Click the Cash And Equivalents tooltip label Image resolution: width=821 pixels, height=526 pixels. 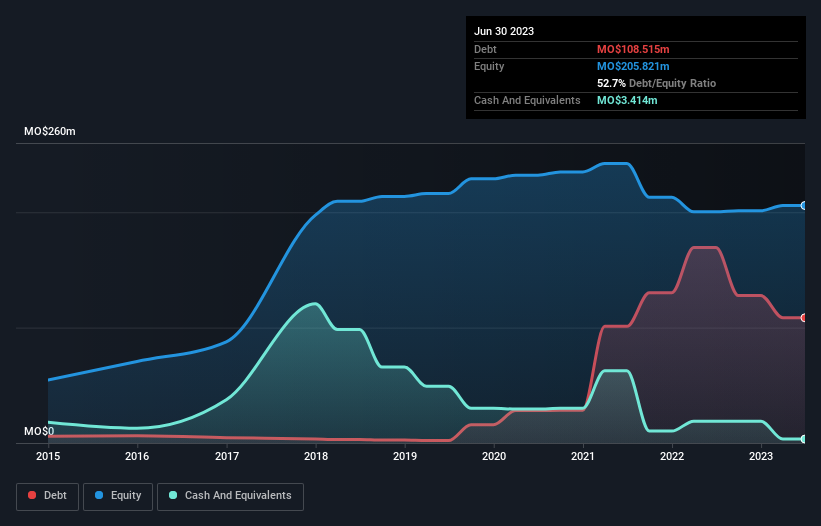click(527, 100)
